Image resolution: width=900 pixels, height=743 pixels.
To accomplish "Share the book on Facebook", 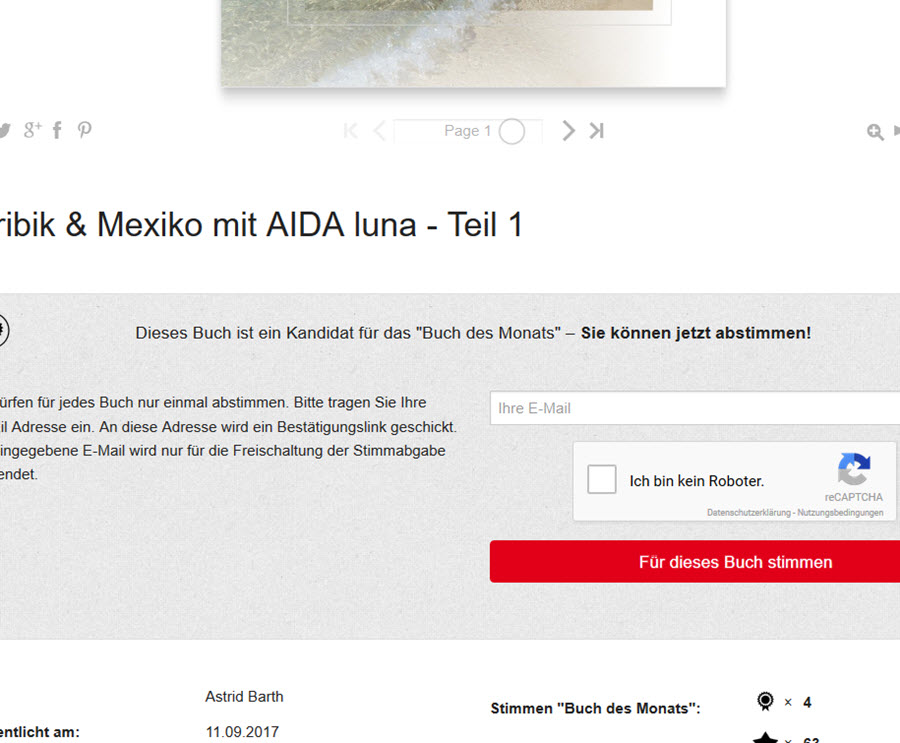I will pos(57,130).
